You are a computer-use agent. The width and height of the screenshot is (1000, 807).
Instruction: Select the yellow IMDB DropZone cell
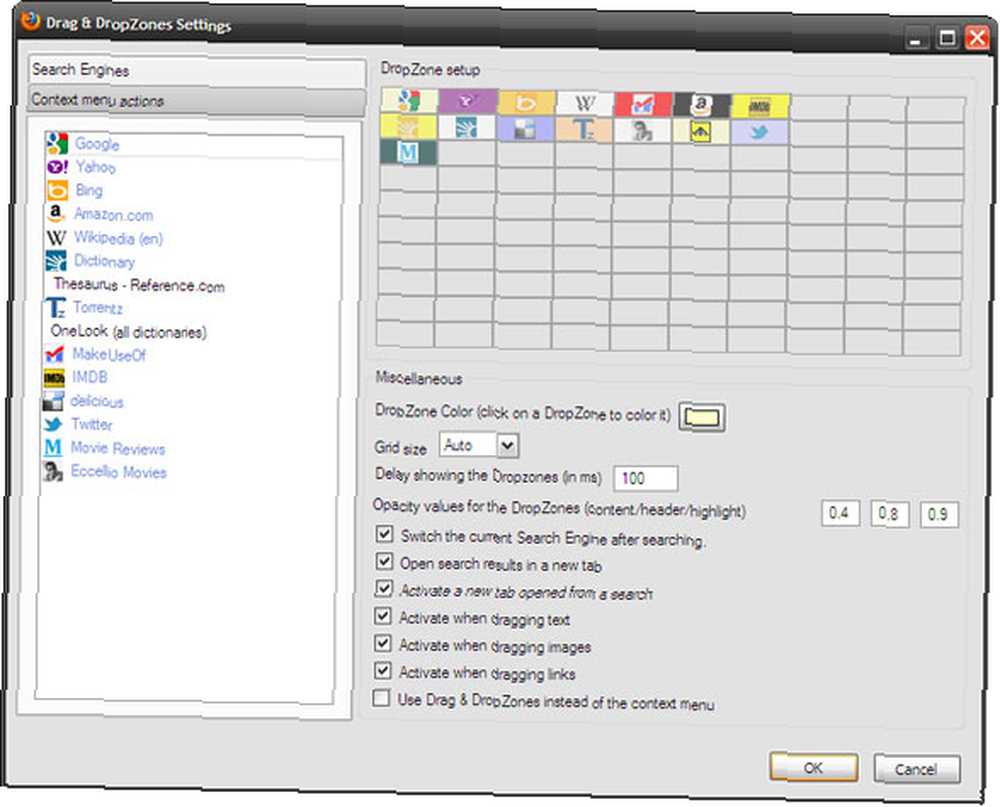[x=760, y=106]
